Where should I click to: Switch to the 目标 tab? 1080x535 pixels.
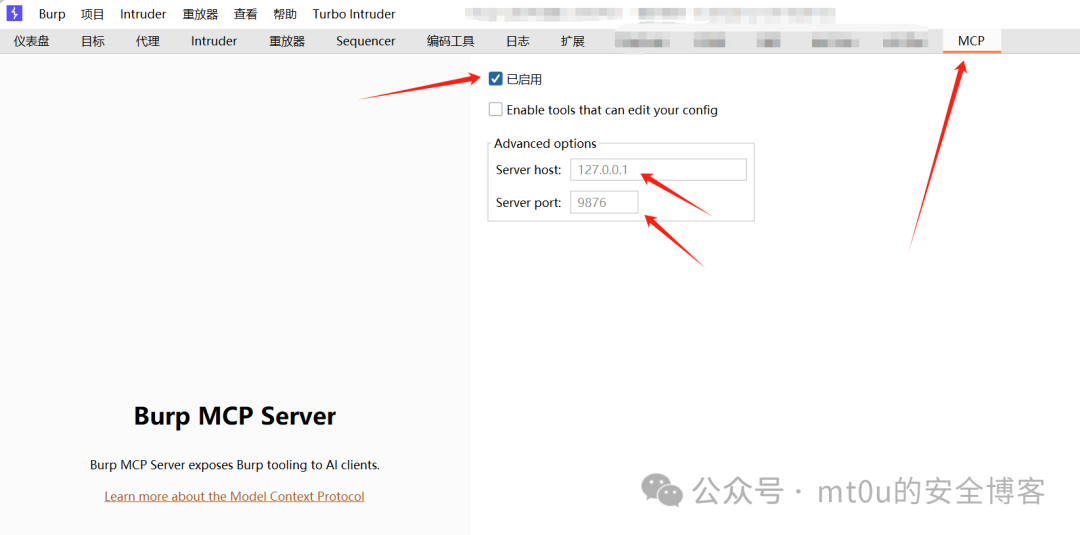tap(93, 41)
